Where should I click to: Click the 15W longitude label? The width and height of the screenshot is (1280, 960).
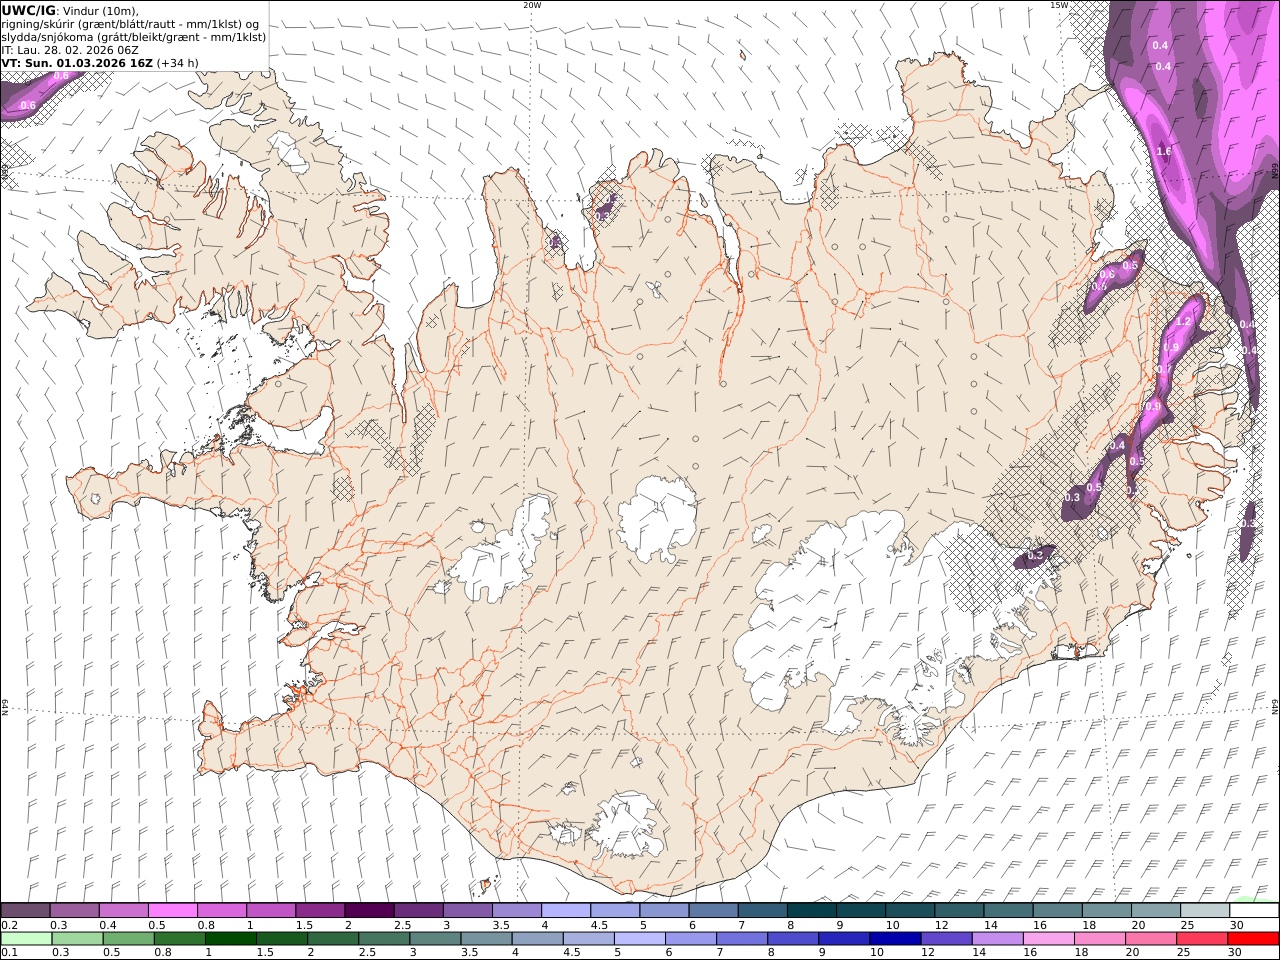[1058, 5]
